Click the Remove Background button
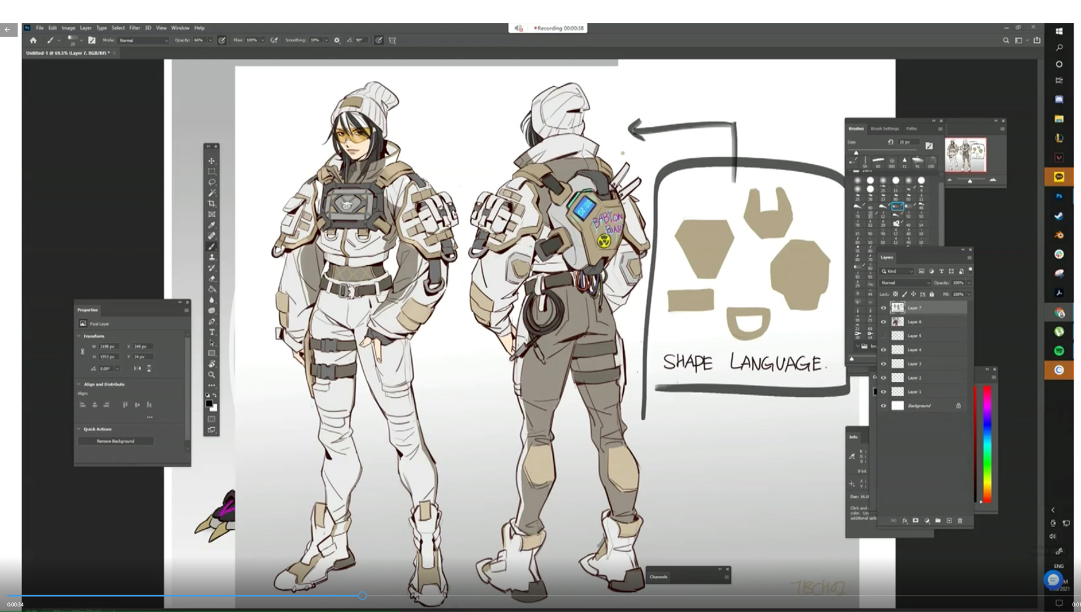The image size is (1081, 612). (x=116, y=441)
